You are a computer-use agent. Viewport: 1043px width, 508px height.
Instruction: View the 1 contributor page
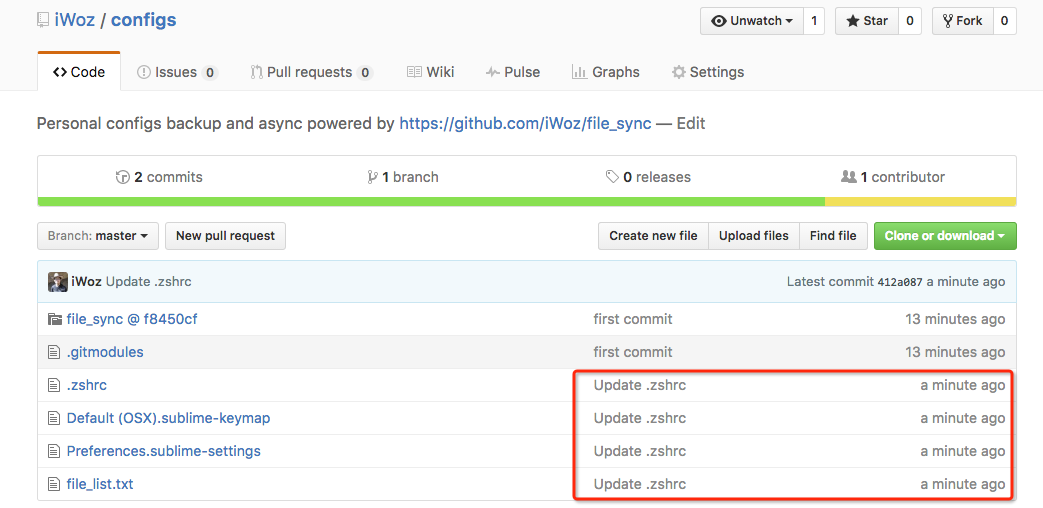(893, 177)
